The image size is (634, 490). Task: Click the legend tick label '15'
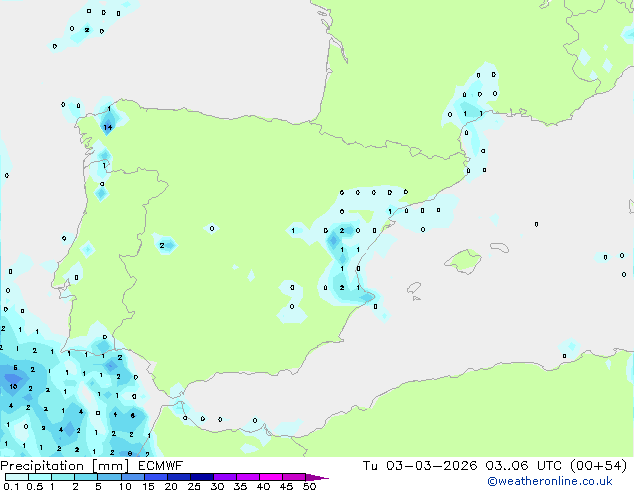[148, 486]
